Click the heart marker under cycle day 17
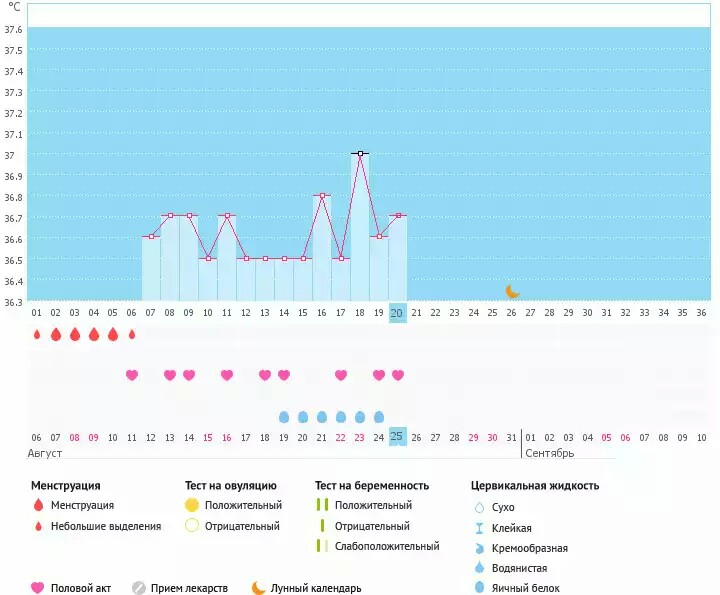Viewport: 720px width, 595px height. [x=341, y=375]
